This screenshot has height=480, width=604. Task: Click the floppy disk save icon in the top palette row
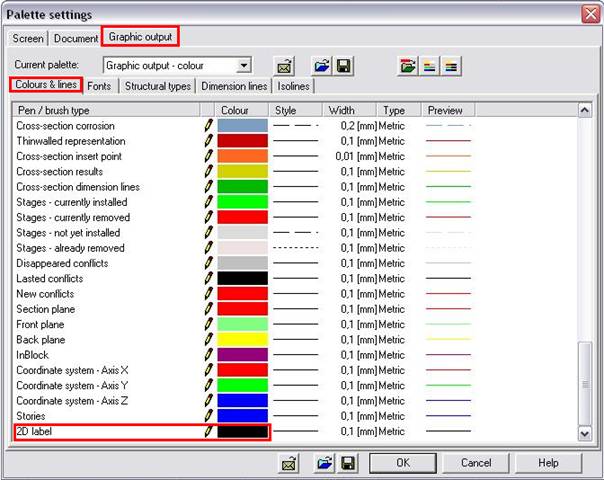(x=343, y=66)
